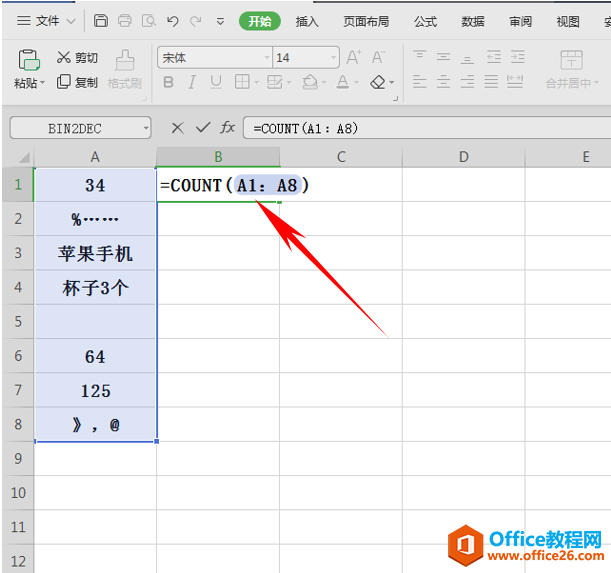Viewport: 611px width, 573px height.
Task: Open Print Preview icon
Action: pos(149,21)
